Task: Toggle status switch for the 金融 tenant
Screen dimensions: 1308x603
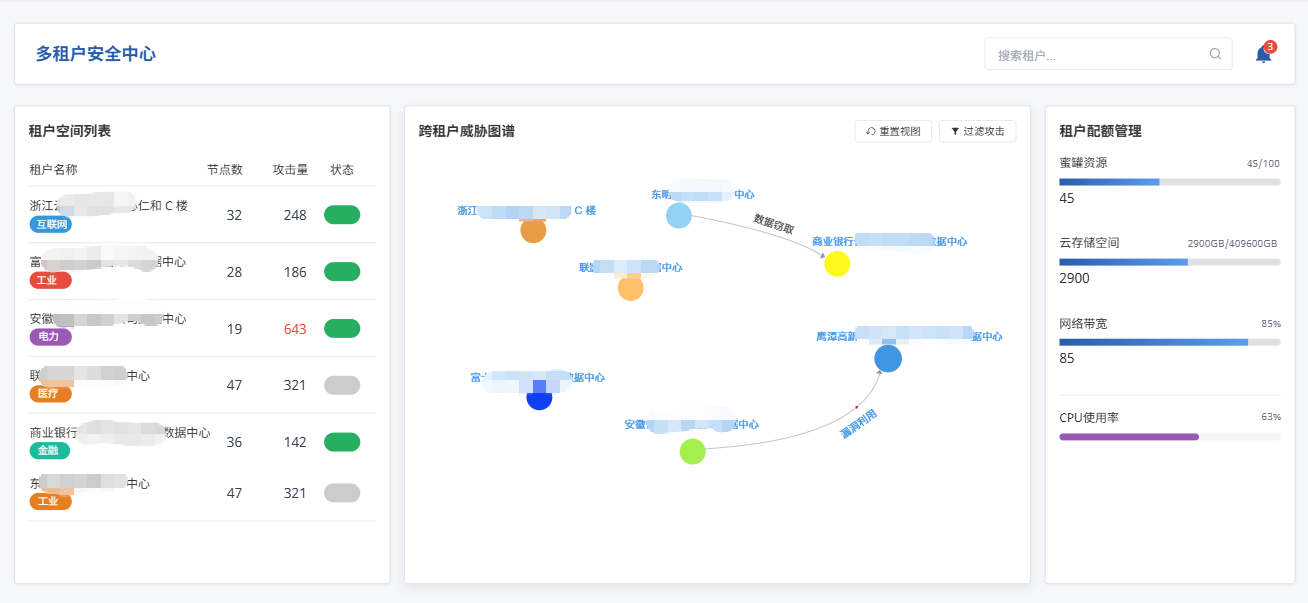Action: coord(342,442)
